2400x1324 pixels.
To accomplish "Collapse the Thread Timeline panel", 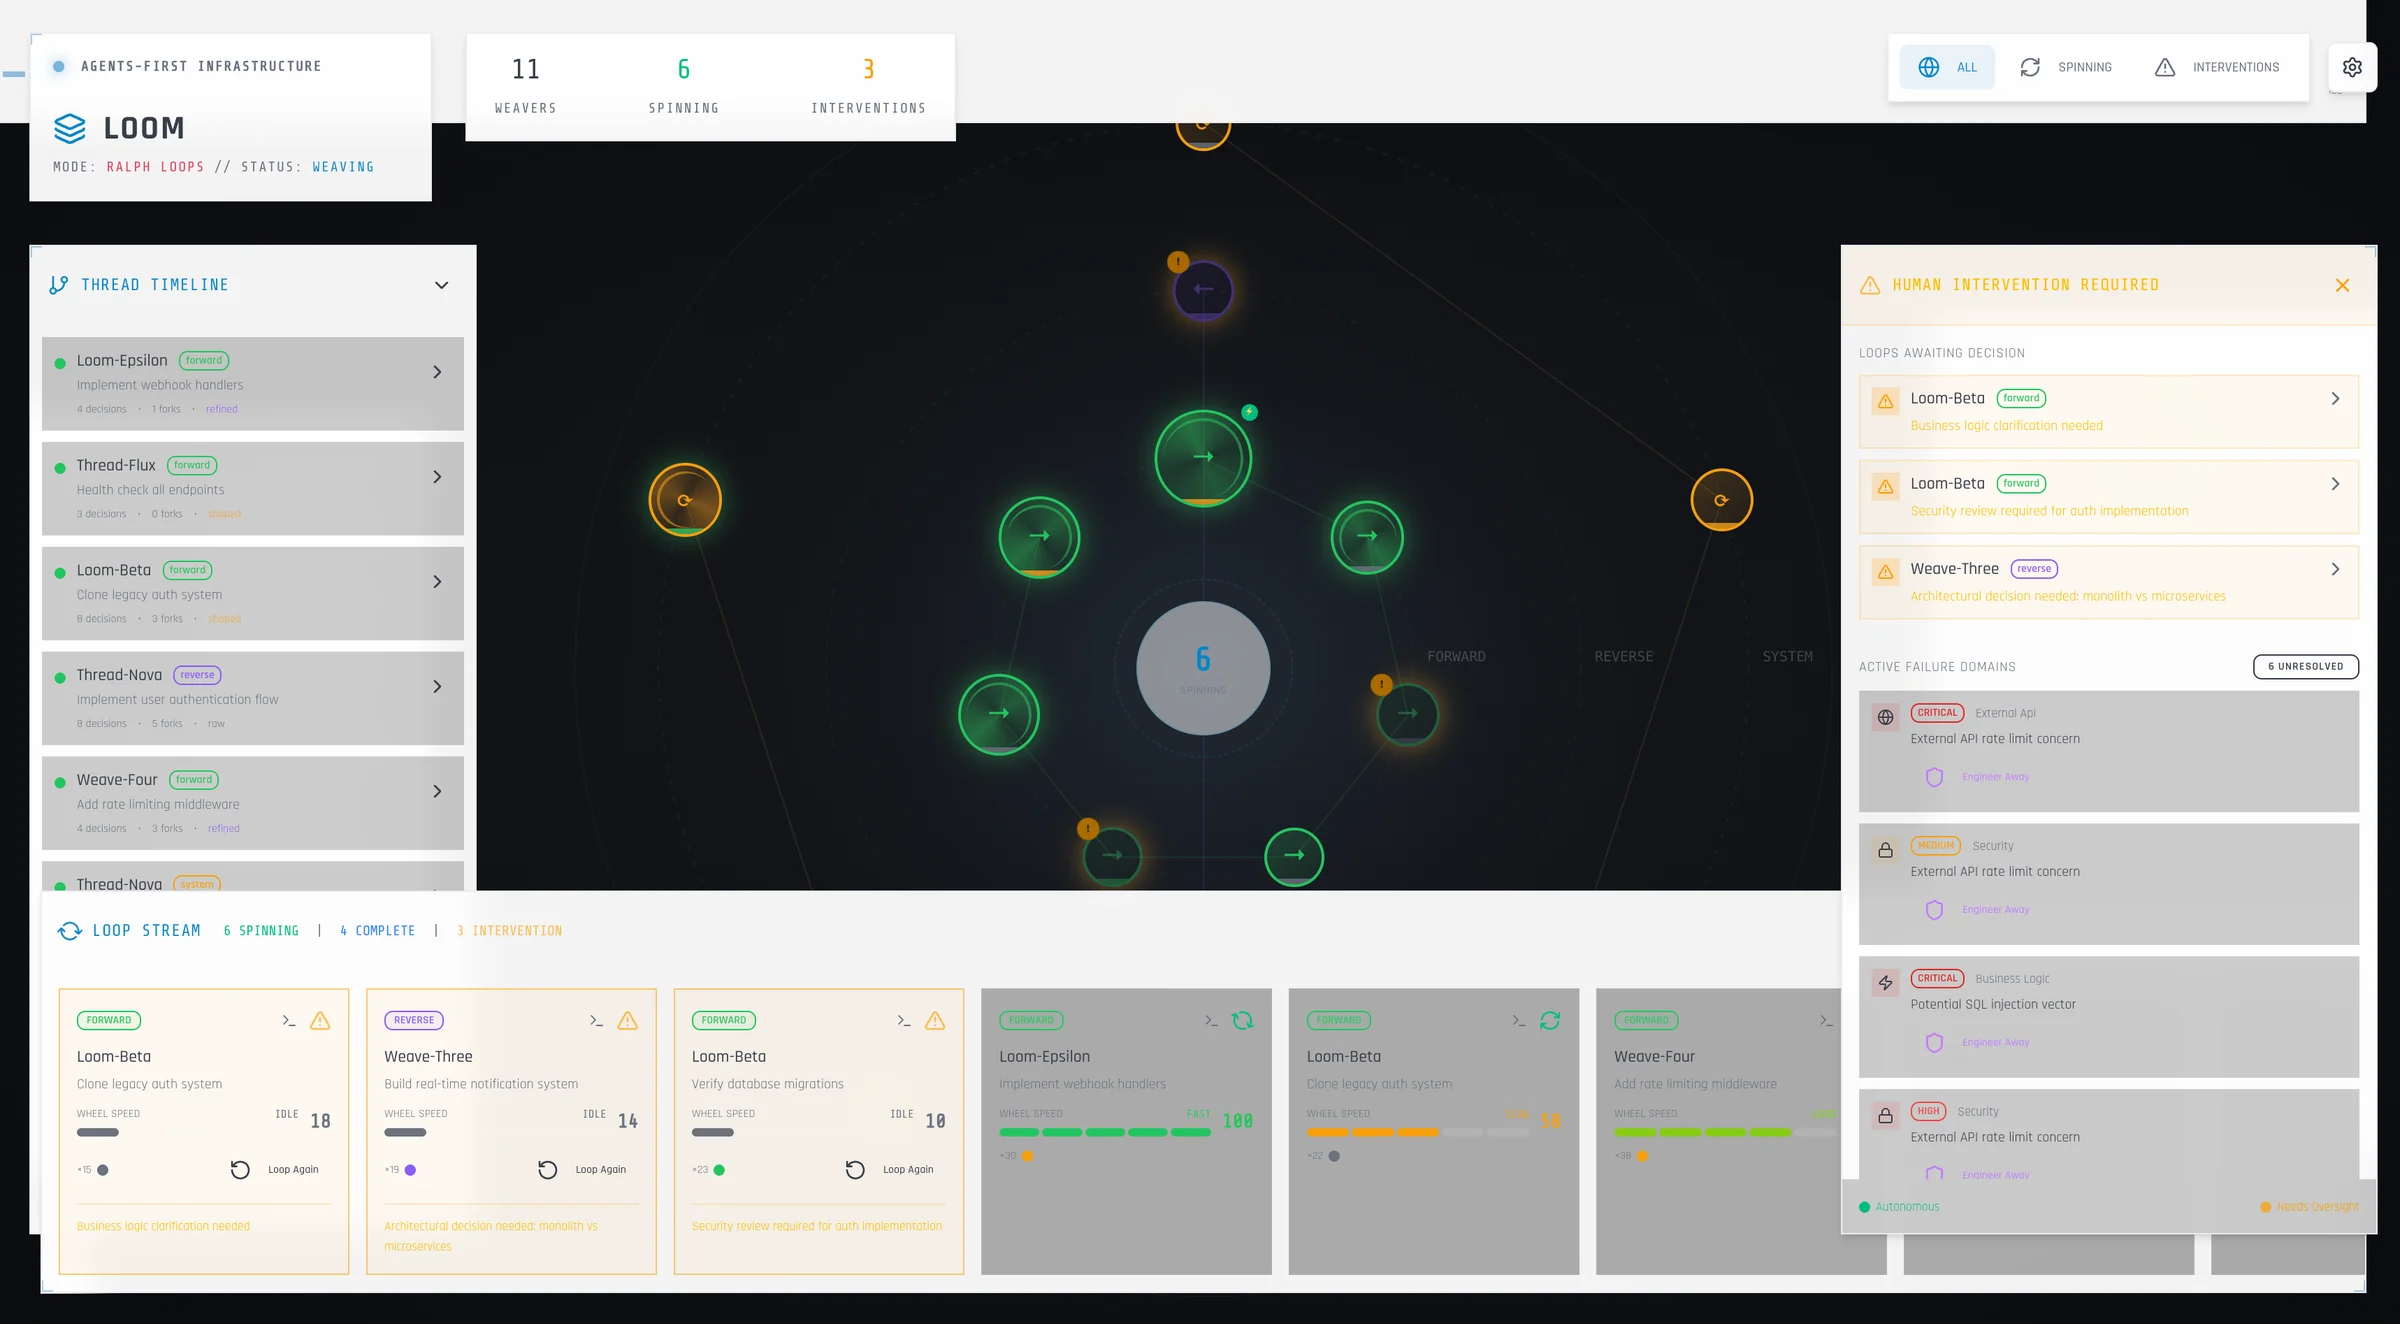I will point(441,285).
